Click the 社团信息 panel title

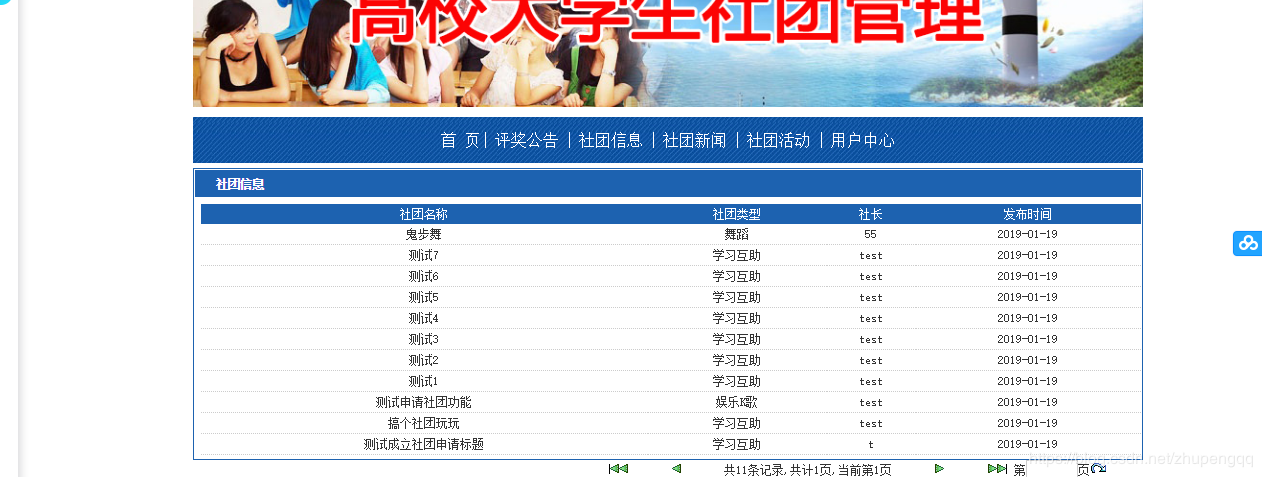pyautogui.click(x=240, y=184)
